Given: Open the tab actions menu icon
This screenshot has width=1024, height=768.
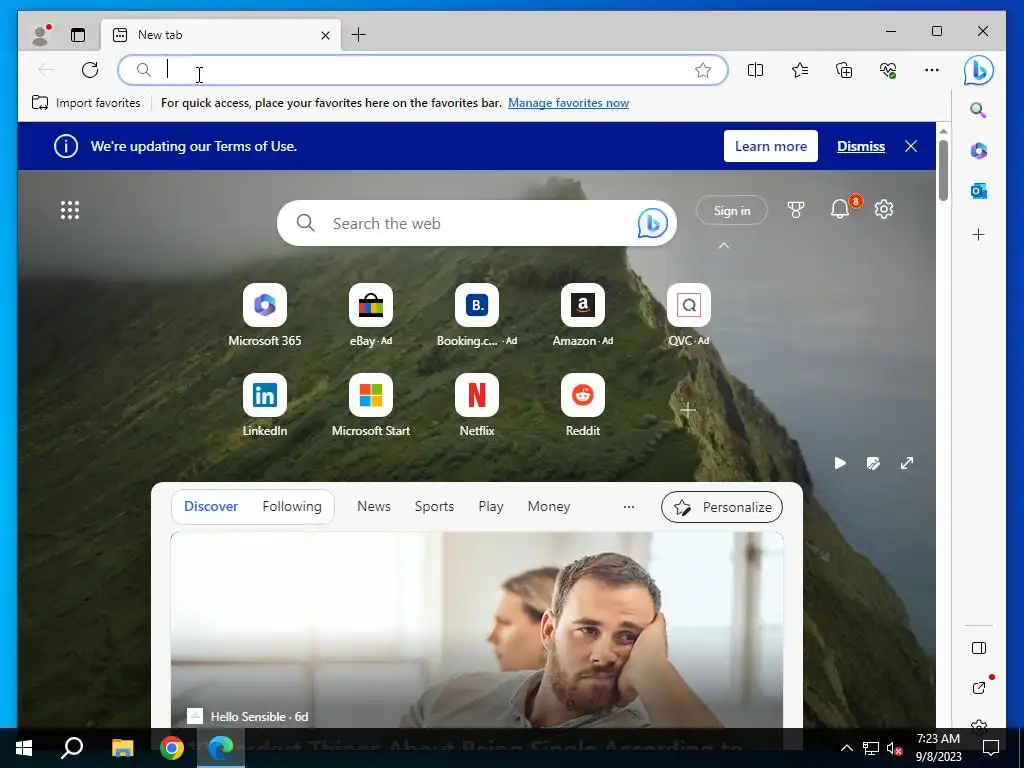Looking at the screenshot, I should (x=78, y=35).
